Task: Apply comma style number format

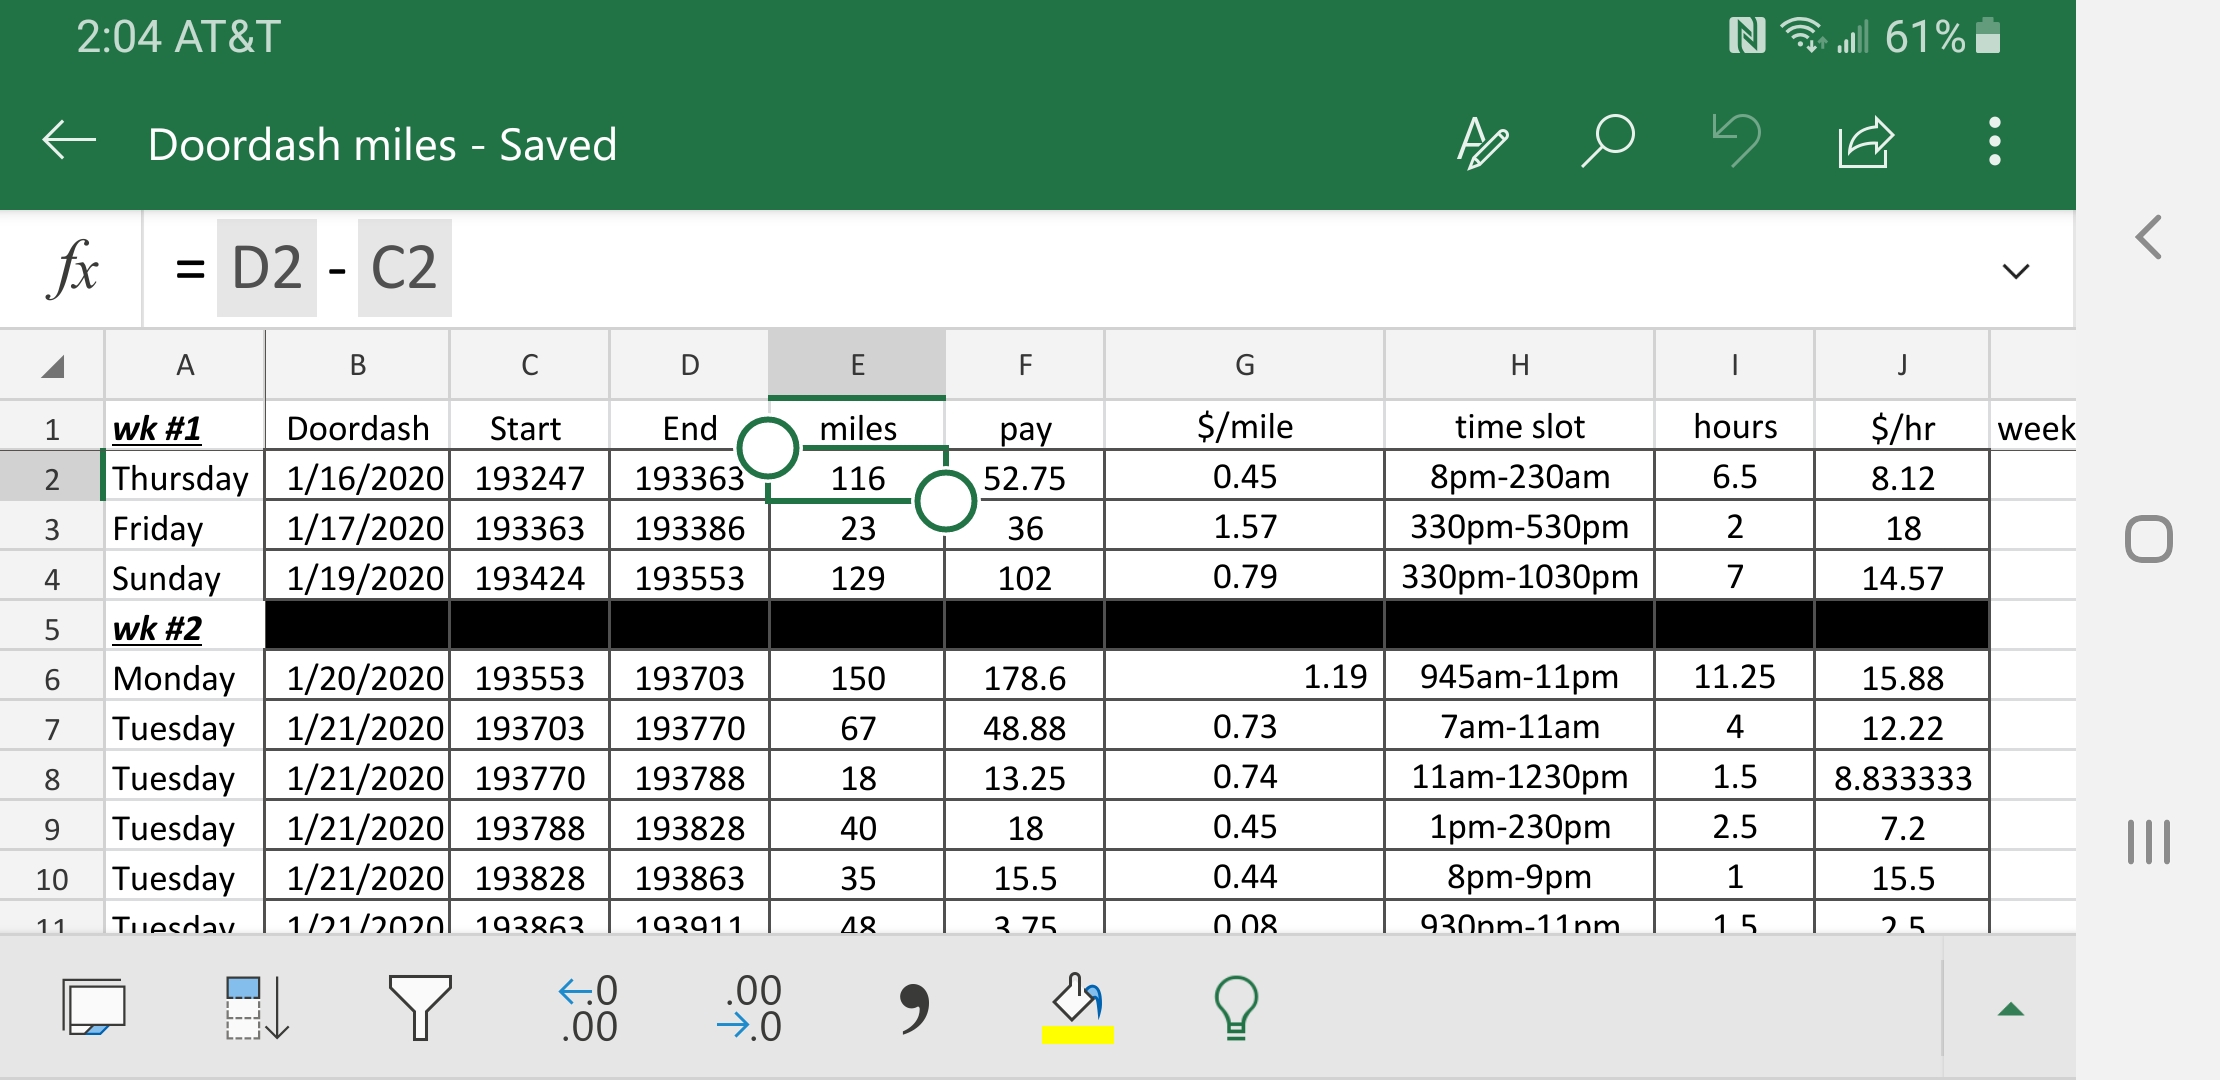Action: (x=913, y=1008)
